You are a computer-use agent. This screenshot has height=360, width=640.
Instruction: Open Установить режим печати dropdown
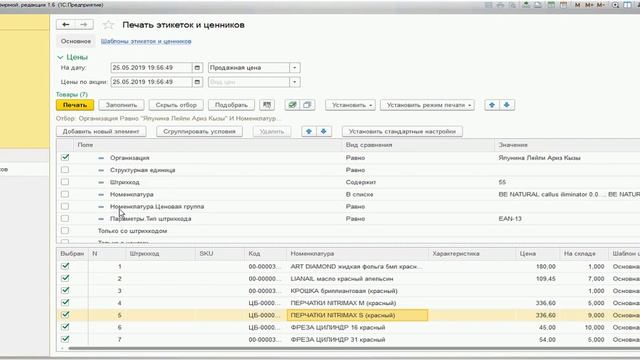(x=427, y=105)
